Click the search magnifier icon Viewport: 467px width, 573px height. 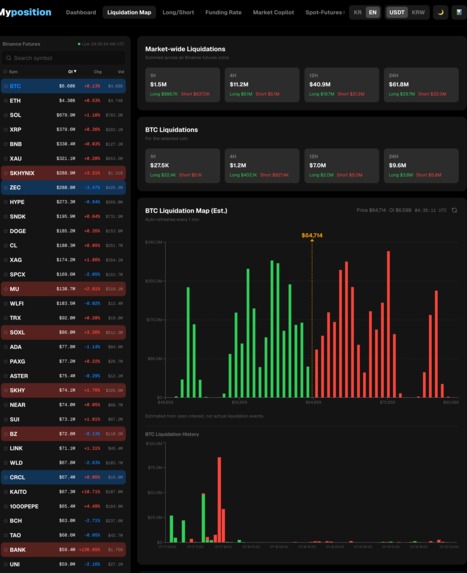click(8, 58)
